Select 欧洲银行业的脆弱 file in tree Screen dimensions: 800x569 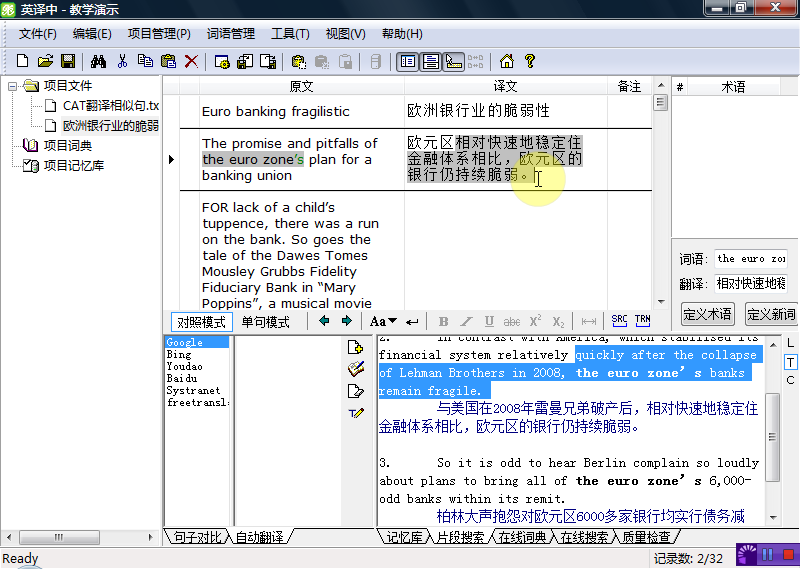pyautogui.click(x=111, y=126)
